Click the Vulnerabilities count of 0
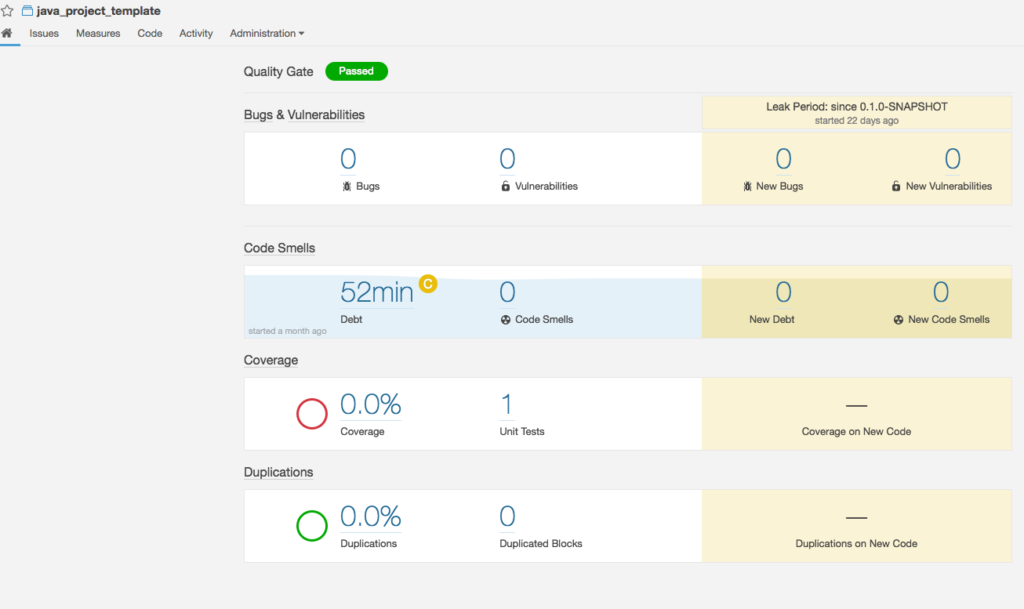Screen dimensions: 1024x609 coord(507,159)
